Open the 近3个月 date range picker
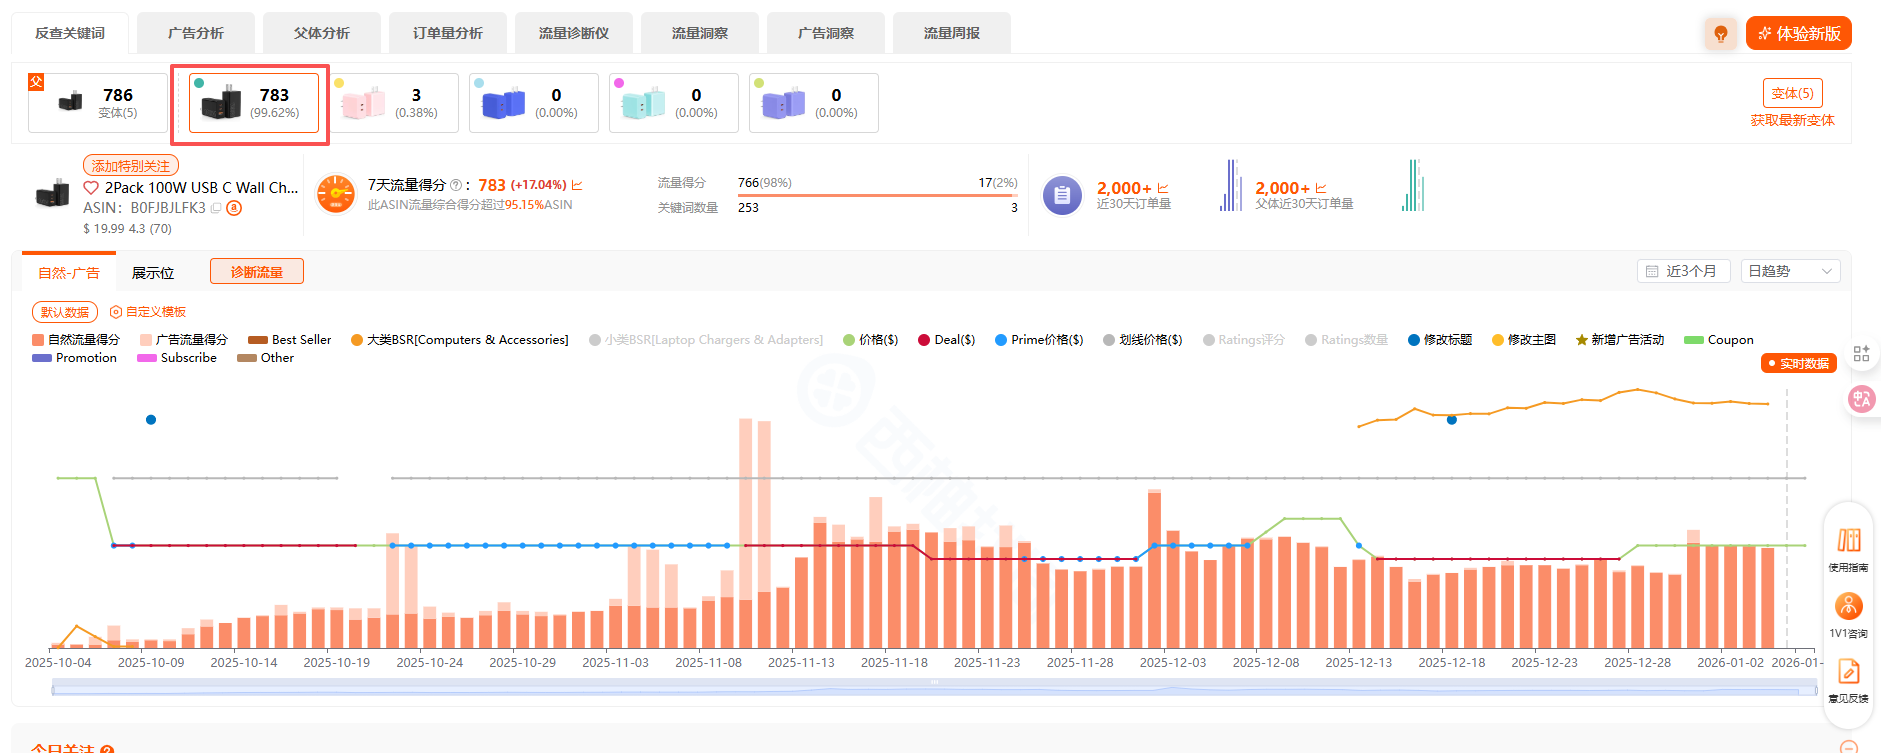This screenshot has width=1881, height=753. pyautogui.click(x=1683, y=271)
